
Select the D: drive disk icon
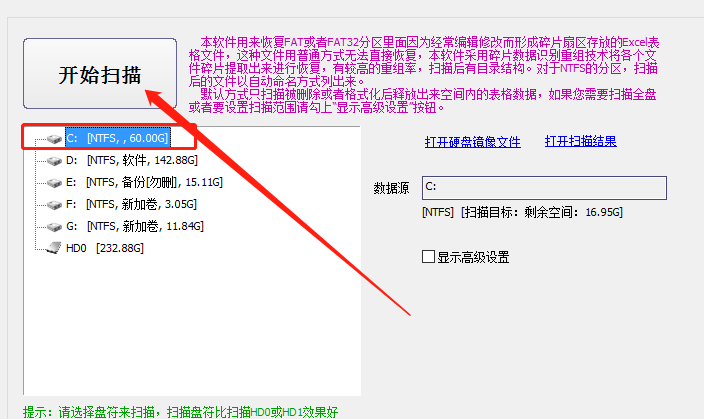click(x=54, y=161)
